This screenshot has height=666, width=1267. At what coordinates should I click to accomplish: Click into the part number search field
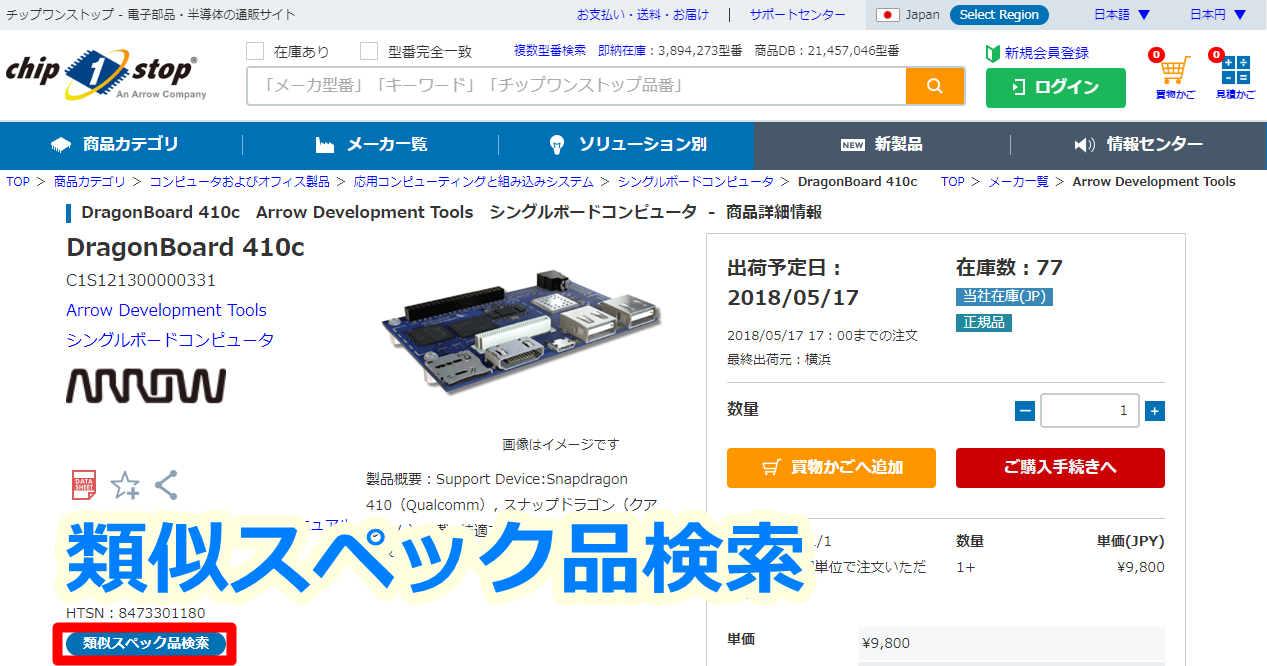577,86
